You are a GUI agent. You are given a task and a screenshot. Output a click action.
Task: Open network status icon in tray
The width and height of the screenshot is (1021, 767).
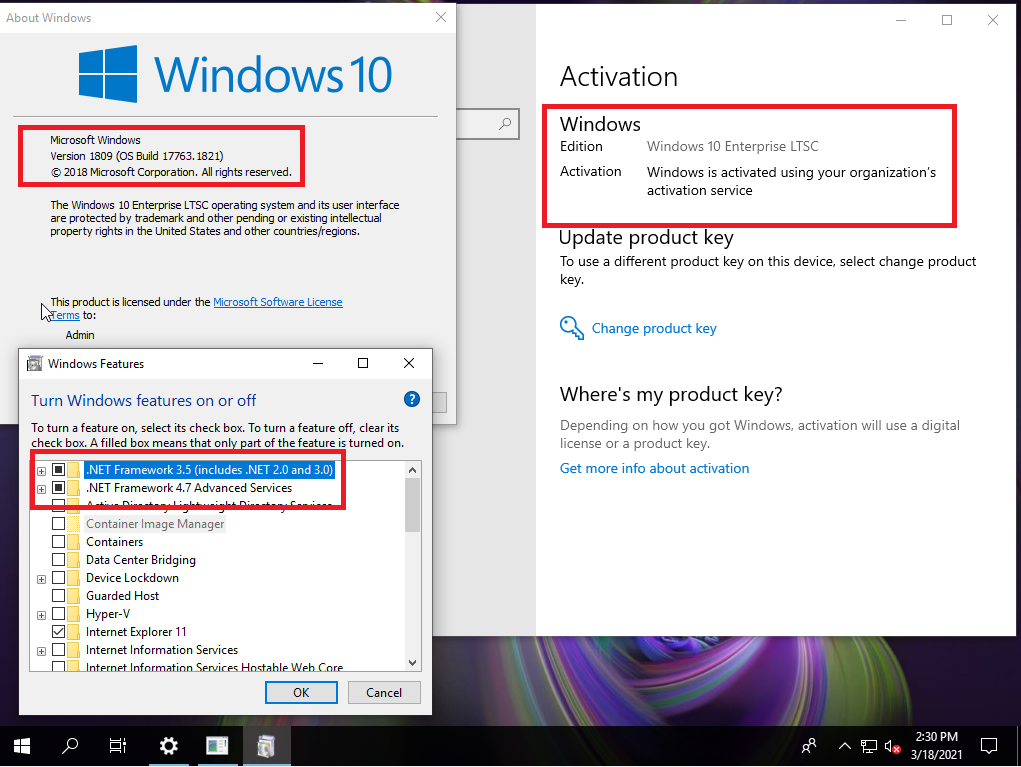tap(869, 746)
